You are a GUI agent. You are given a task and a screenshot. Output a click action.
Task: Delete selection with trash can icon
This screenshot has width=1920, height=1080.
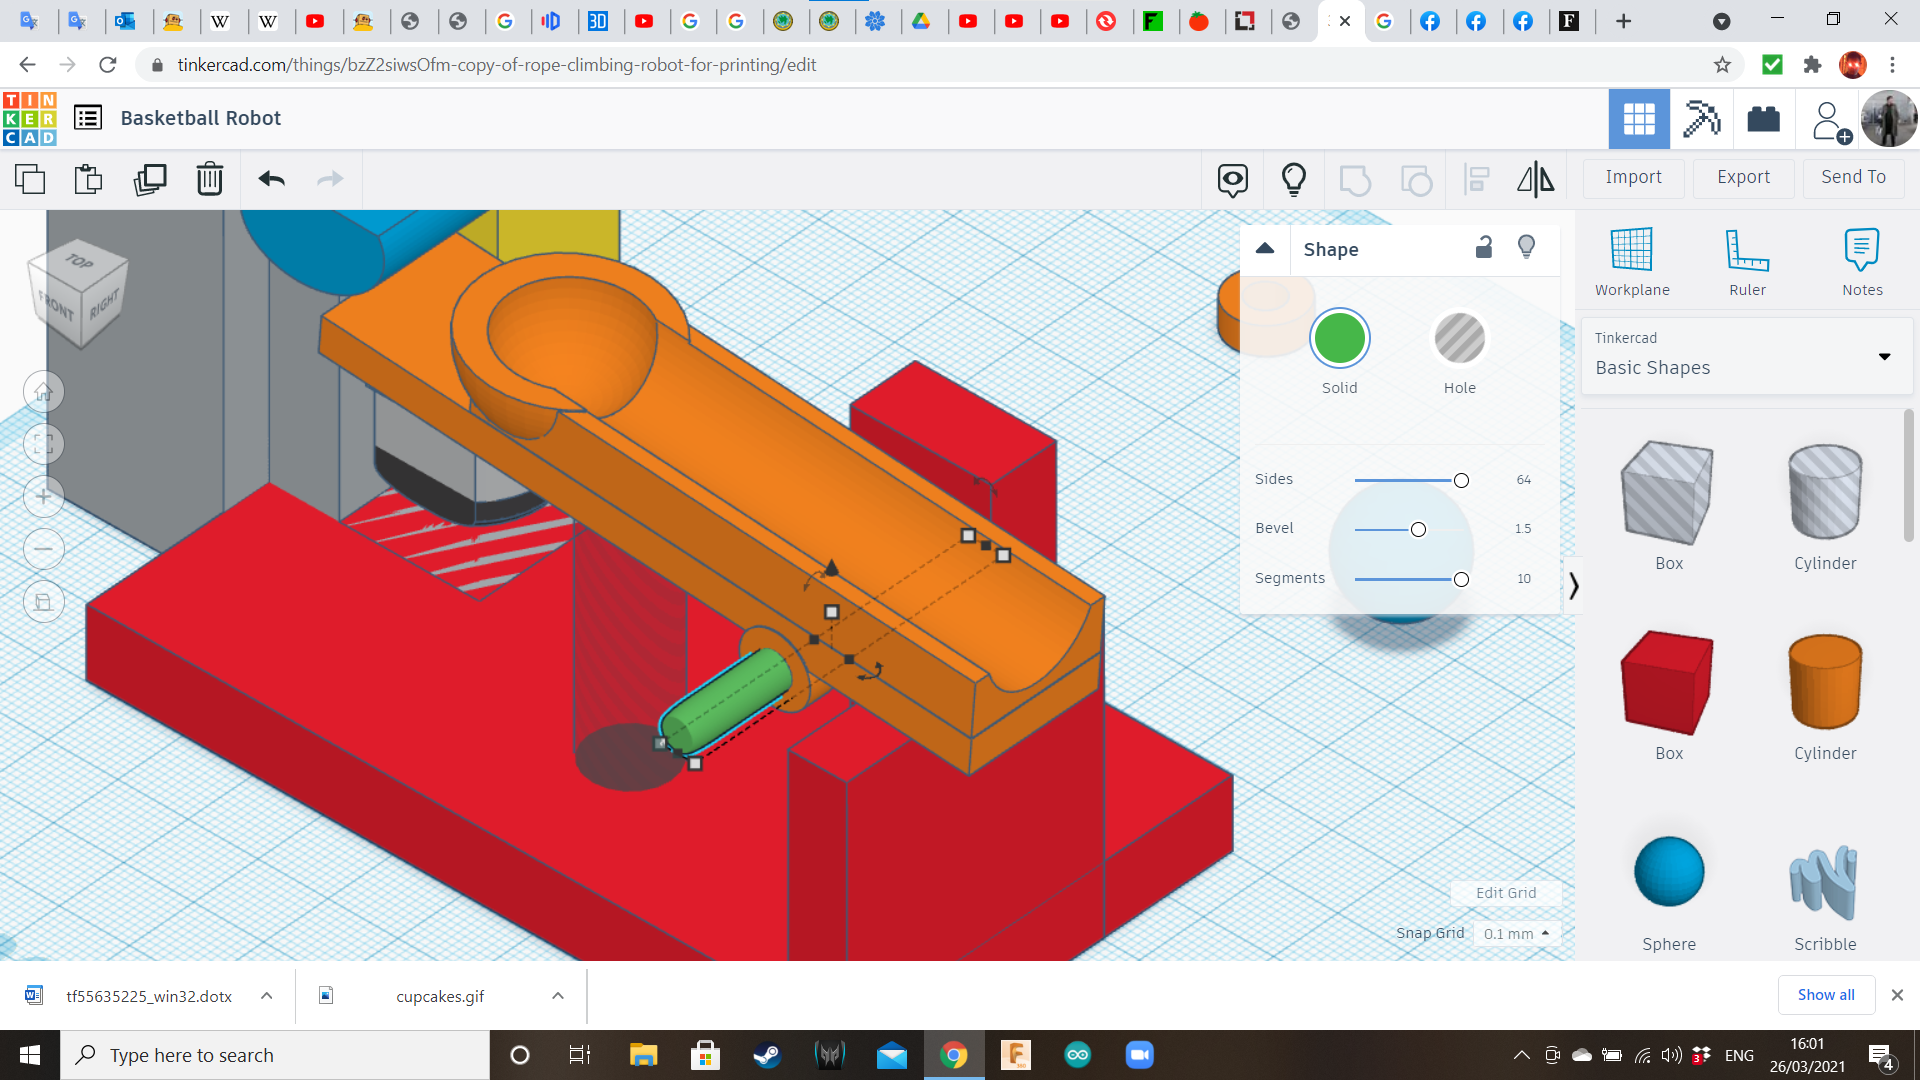(210, 179)
